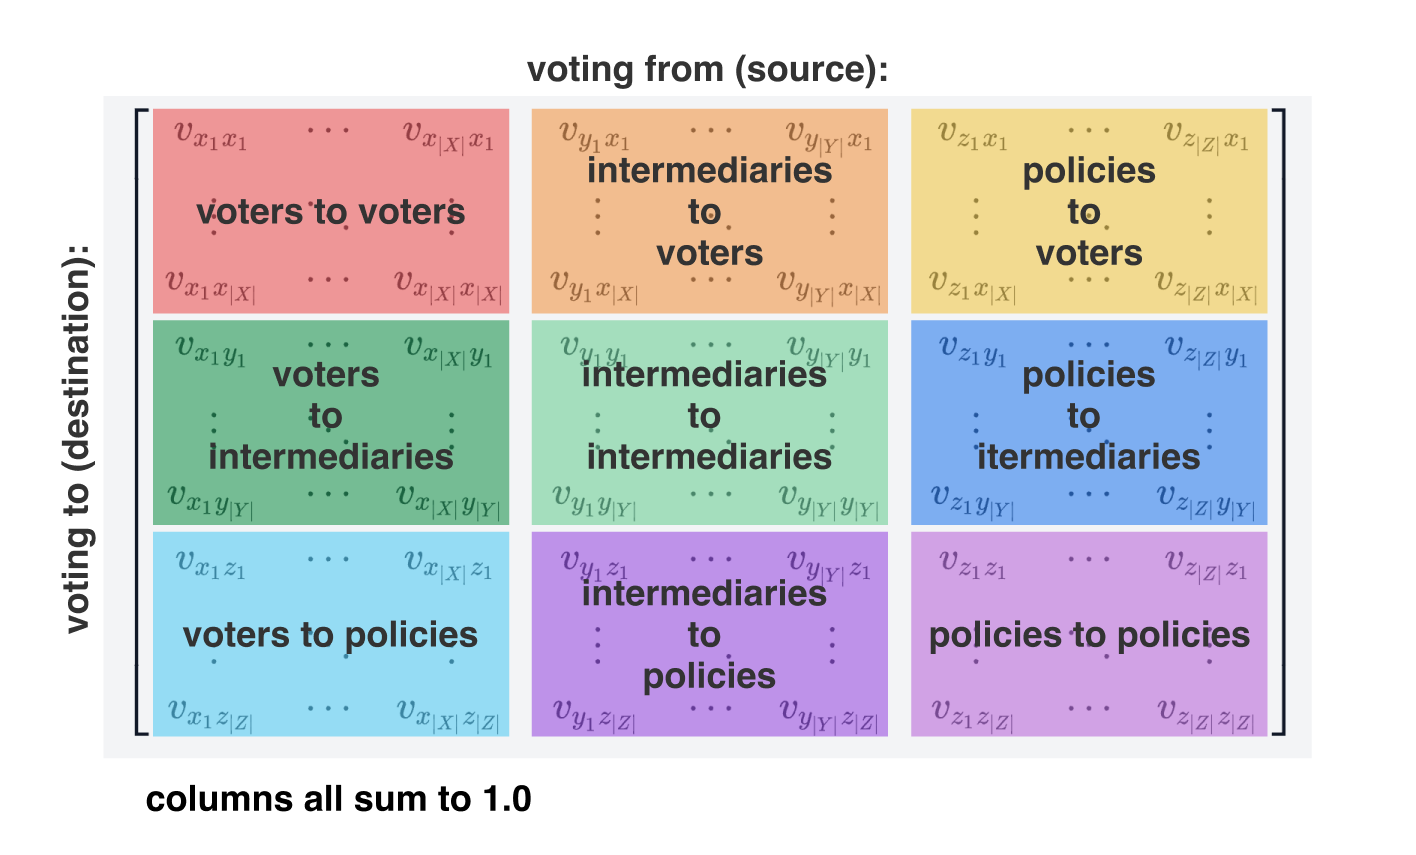Image resolution: width=1416 pixels, height=855 pixels.
Task: Click the voting from (source) heading
Action: point(708,70)
